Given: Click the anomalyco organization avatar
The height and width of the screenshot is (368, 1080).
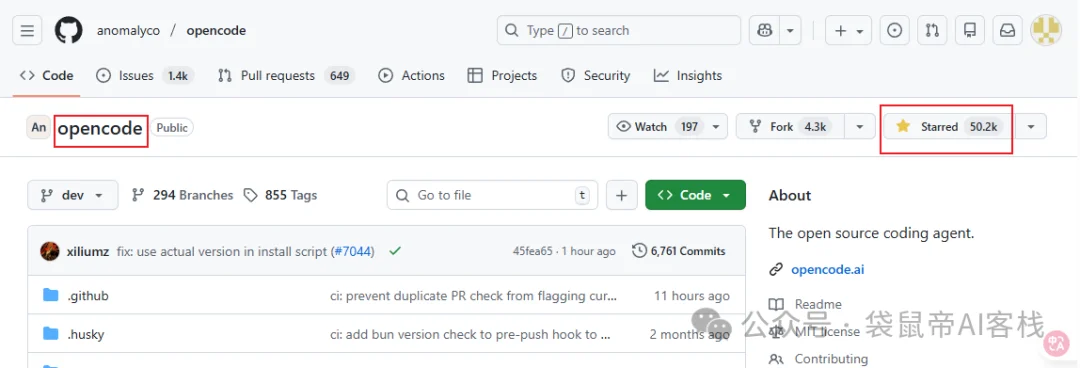Looking at the screenshot, I should (x=39, y=127).
